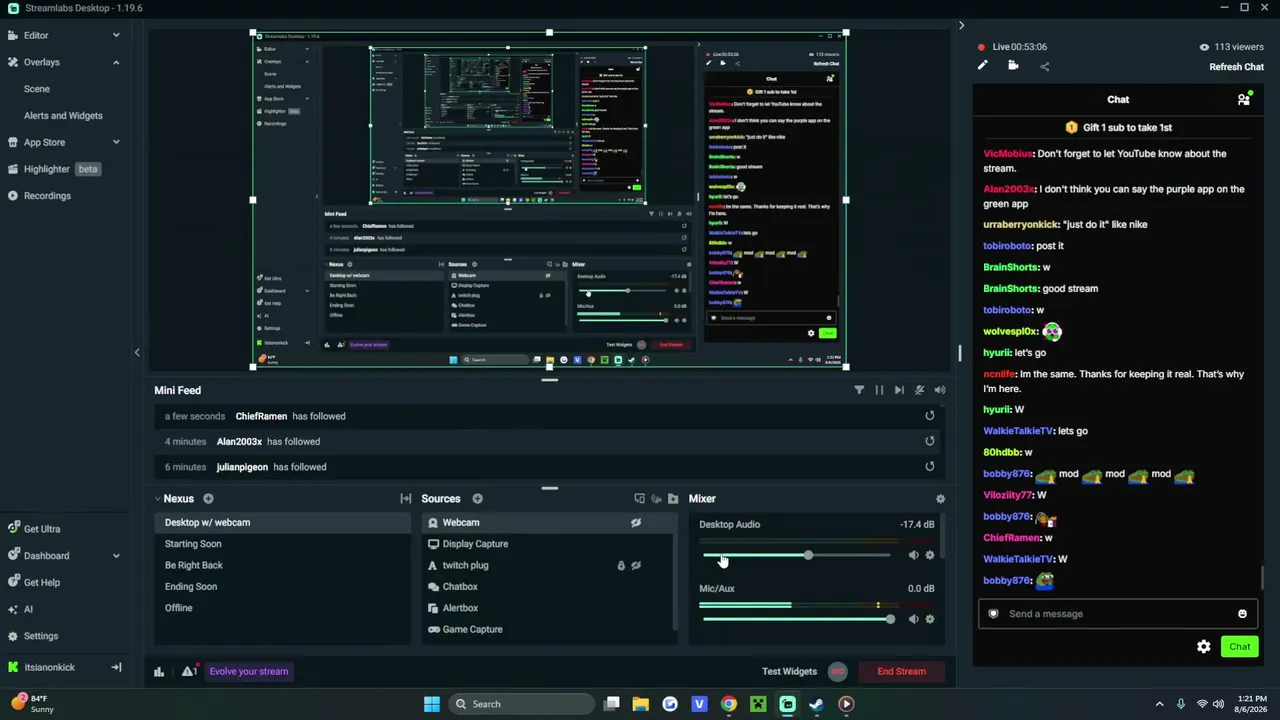Toggle visibility of the twitch plug source
This screenshot has width=1280, height=720.
(x=636, y=566)
